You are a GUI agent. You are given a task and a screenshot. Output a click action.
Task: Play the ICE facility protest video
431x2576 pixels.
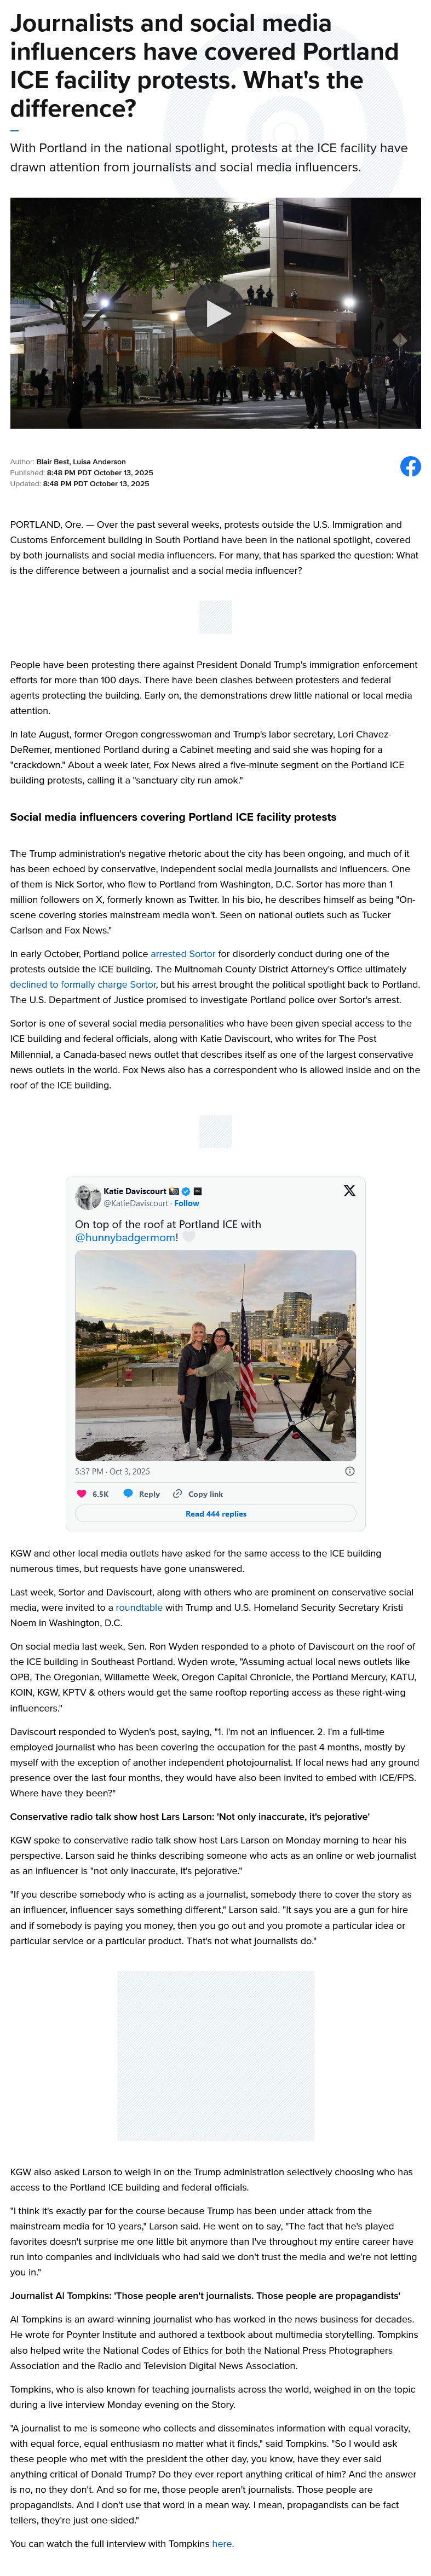pyautogui.click(x=216, y=313)
